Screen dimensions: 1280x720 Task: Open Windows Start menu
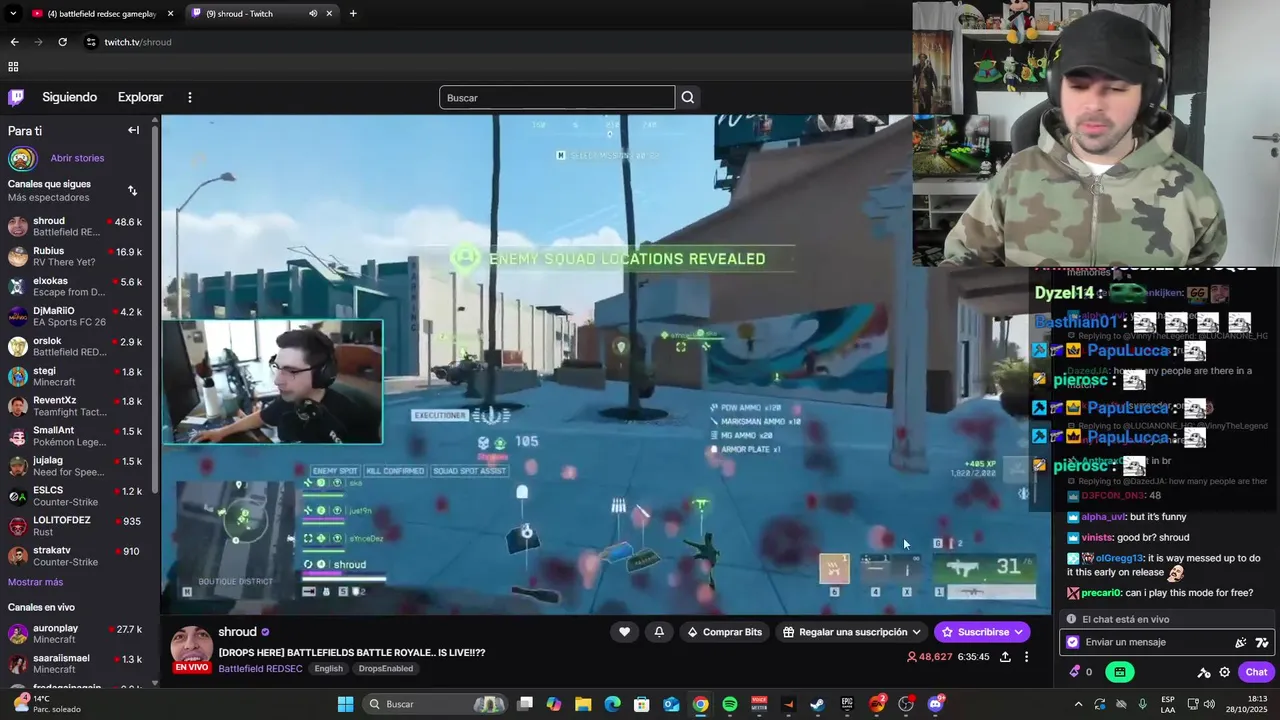coord(345,704)
